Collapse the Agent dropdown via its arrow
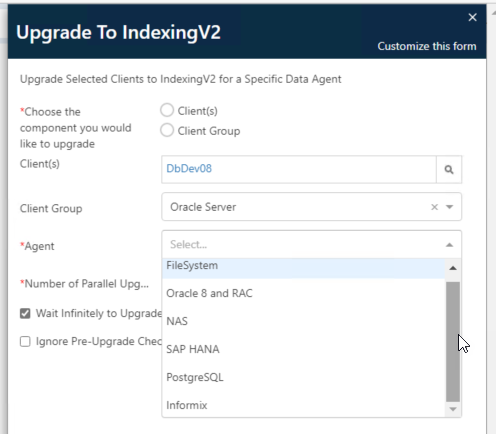The height and width of the screenshot is (434, 496). click(x=449, y=245)
